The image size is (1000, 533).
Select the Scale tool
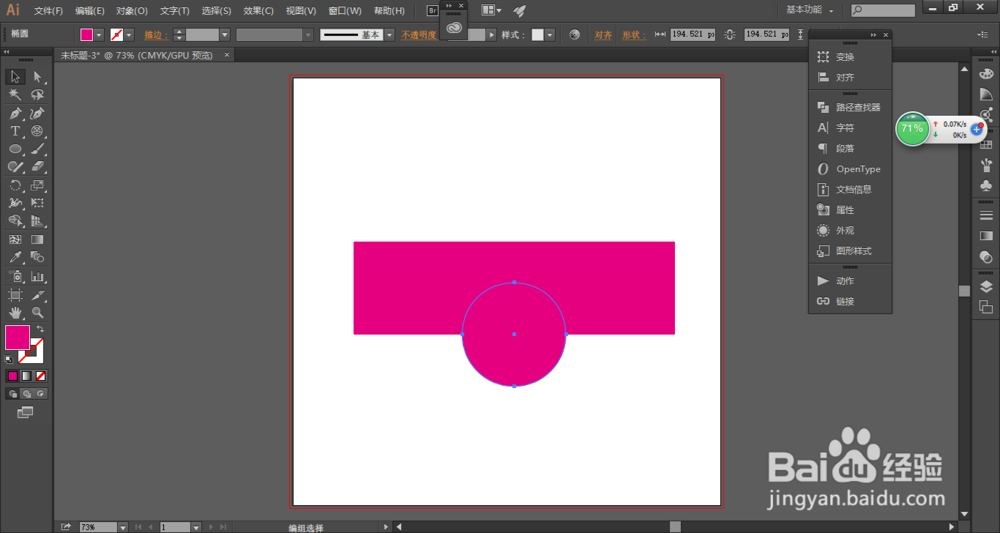coord(38,186)
